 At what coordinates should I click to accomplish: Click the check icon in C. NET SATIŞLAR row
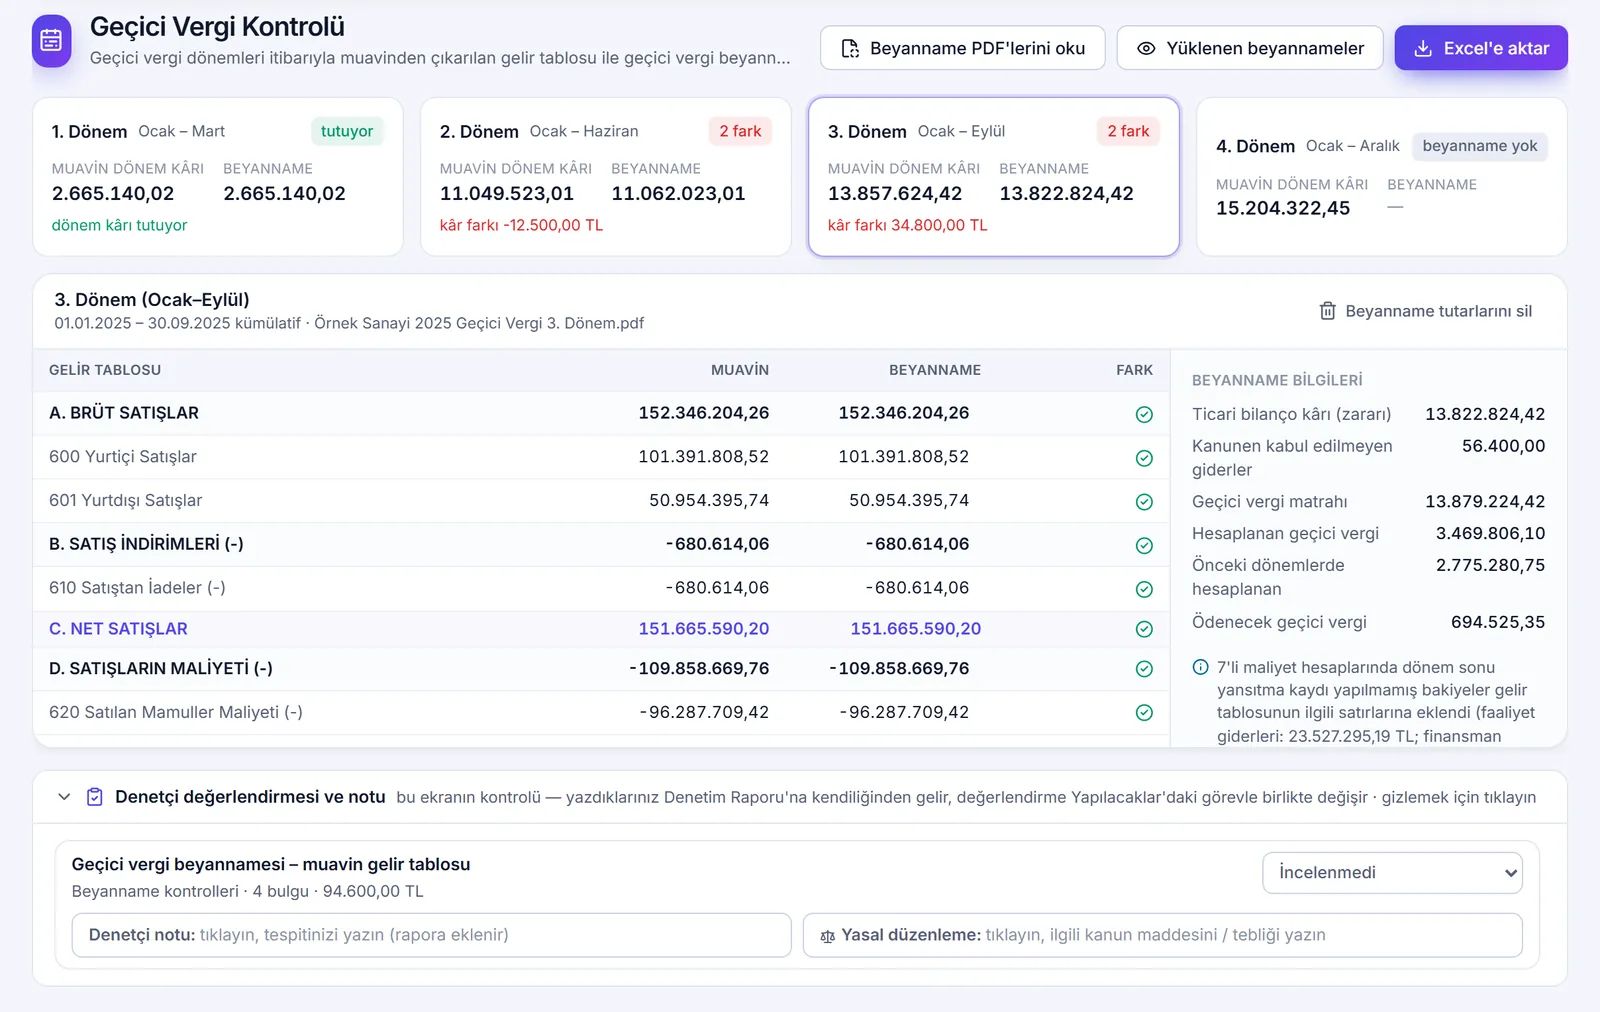1144,629
